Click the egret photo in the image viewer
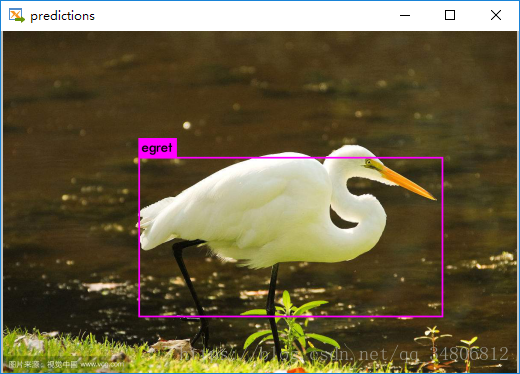This screenshot has width=520, height=374. 260,202
